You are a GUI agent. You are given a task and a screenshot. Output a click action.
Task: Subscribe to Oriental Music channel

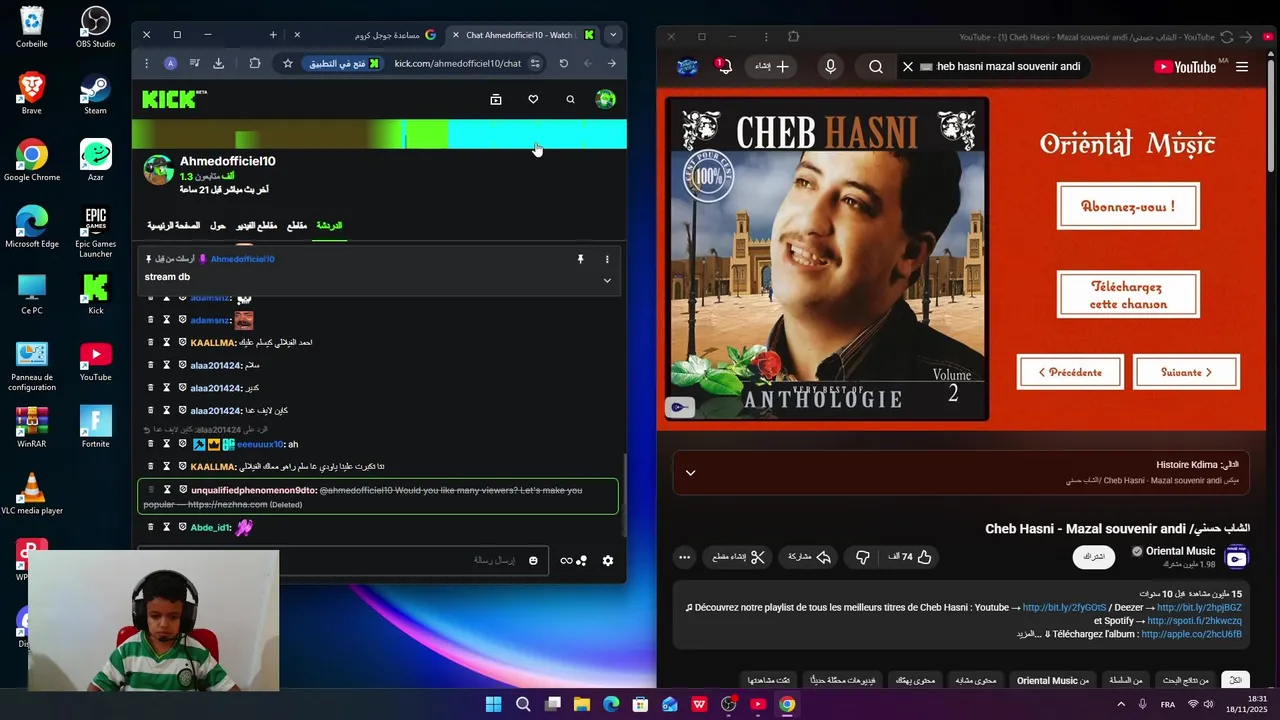[x=1094, y=557]
